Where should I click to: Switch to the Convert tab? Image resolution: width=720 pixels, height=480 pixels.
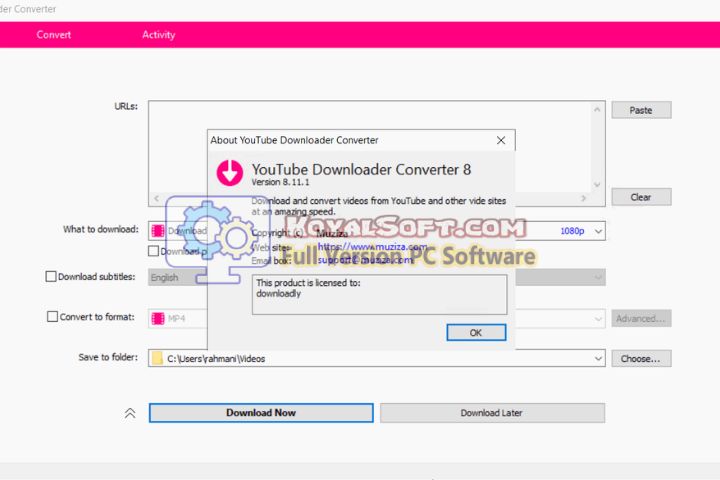pyautogui.click(x=53, y=35)
